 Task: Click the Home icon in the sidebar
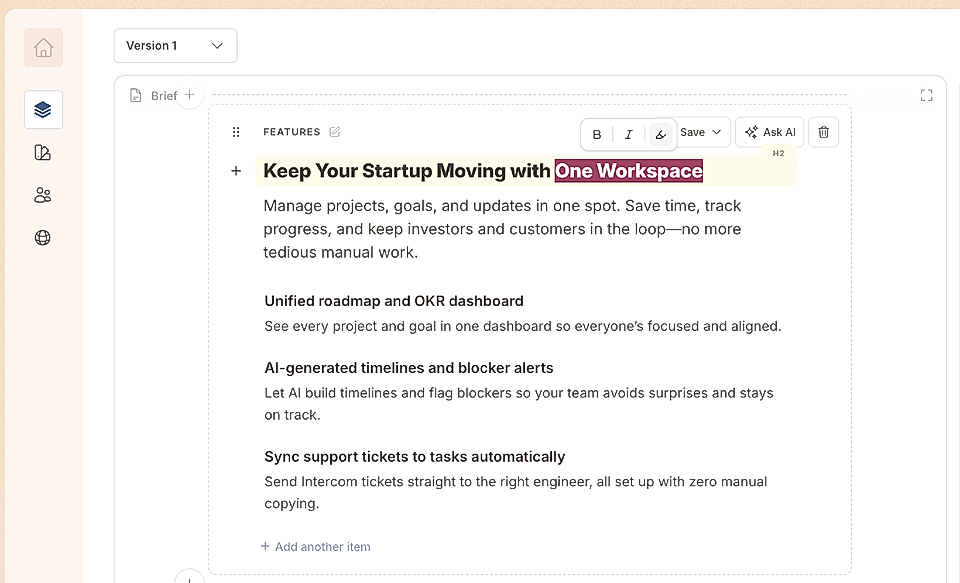[43, 47]
